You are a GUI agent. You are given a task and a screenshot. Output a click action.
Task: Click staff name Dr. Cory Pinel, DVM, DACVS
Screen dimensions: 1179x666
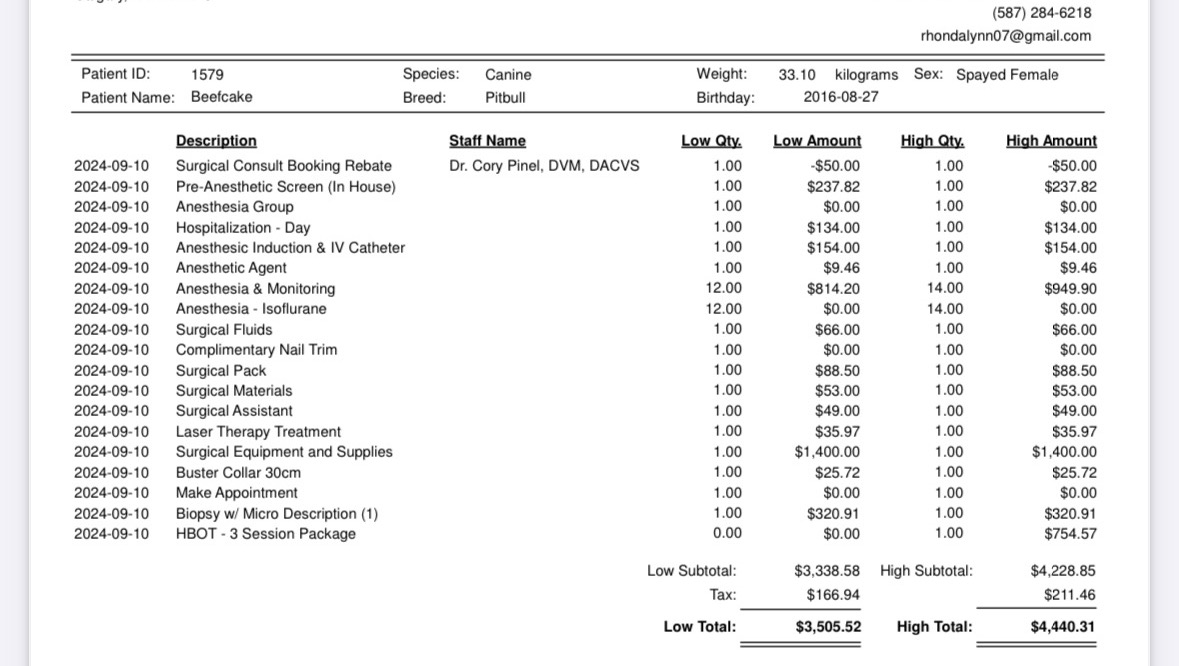pyautogui.click(x=544, y=165)
